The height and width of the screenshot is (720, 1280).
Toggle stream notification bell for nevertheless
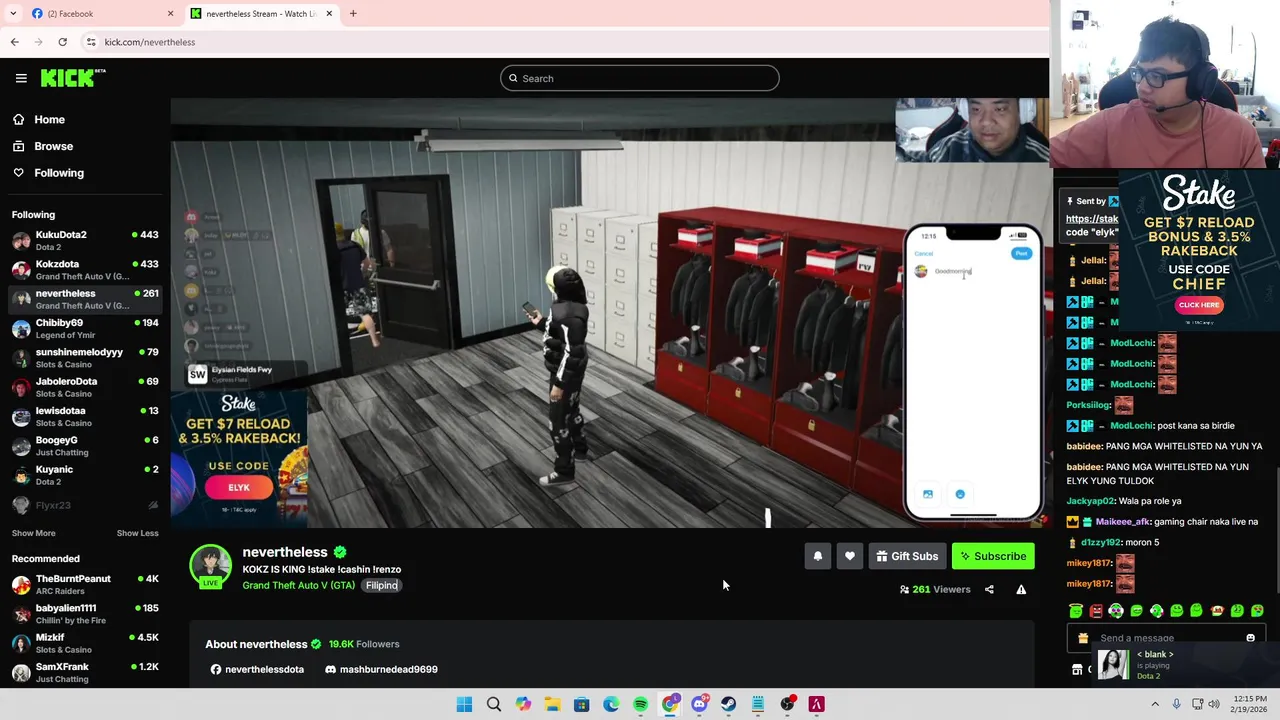click(818, 556)
